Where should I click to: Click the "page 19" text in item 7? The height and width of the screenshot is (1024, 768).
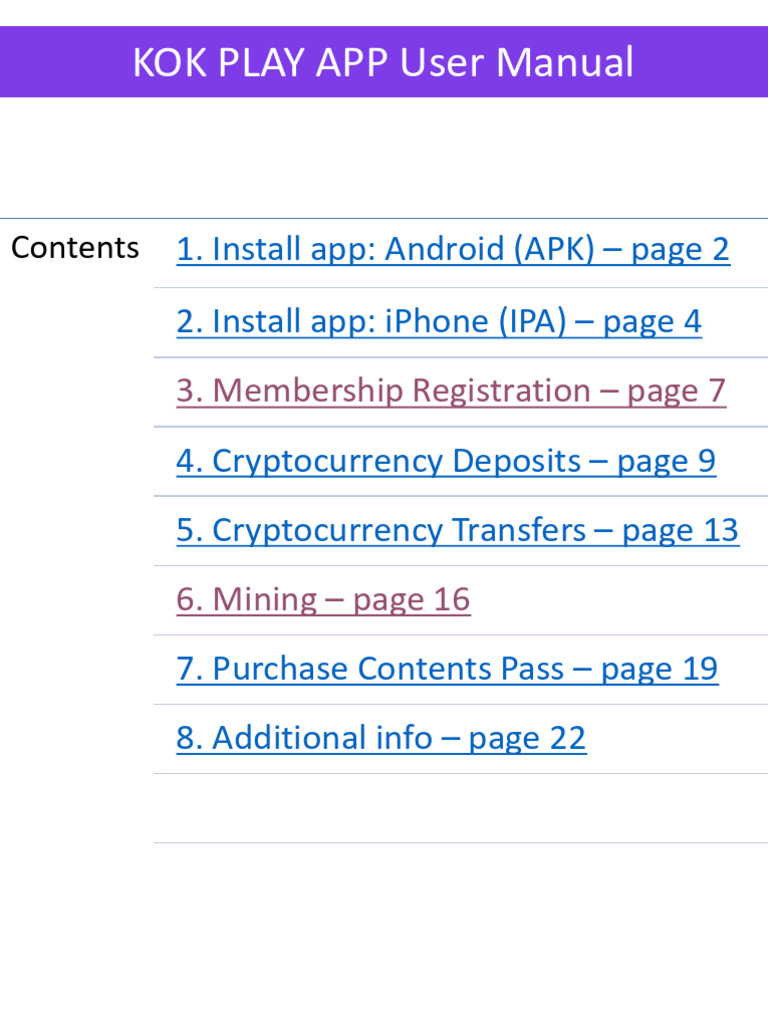click(659, 669)
